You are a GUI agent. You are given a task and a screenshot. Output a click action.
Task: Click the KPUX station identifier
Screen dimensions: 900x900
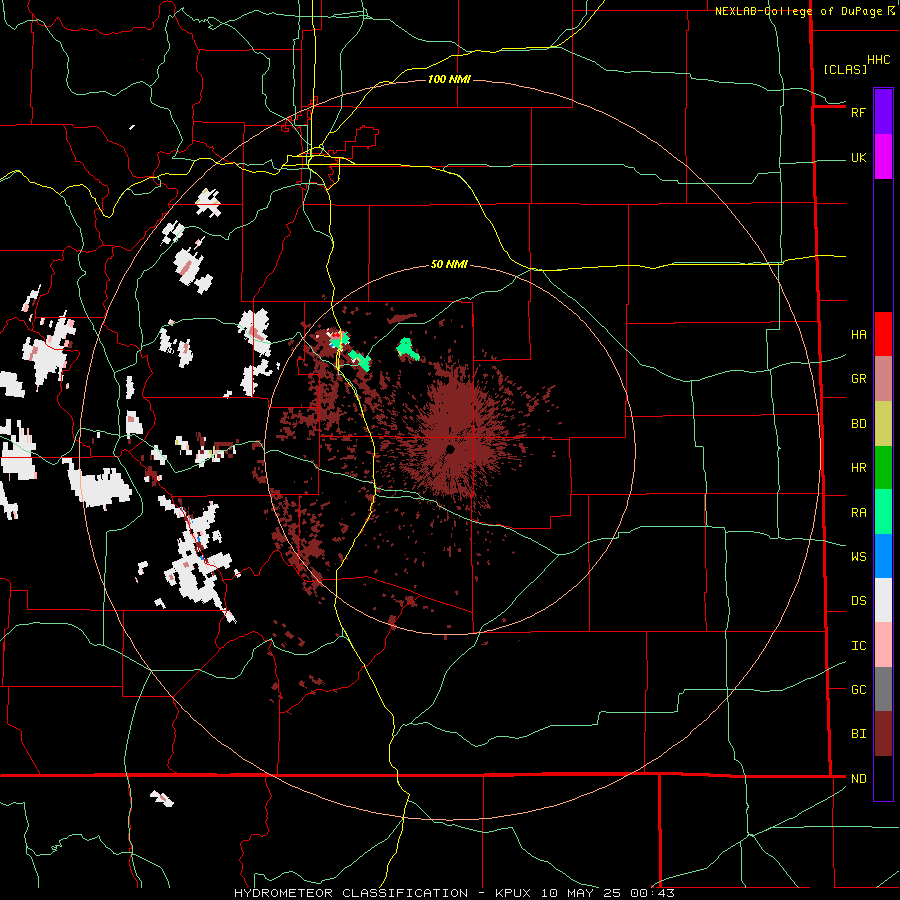(x=513, y=893)
